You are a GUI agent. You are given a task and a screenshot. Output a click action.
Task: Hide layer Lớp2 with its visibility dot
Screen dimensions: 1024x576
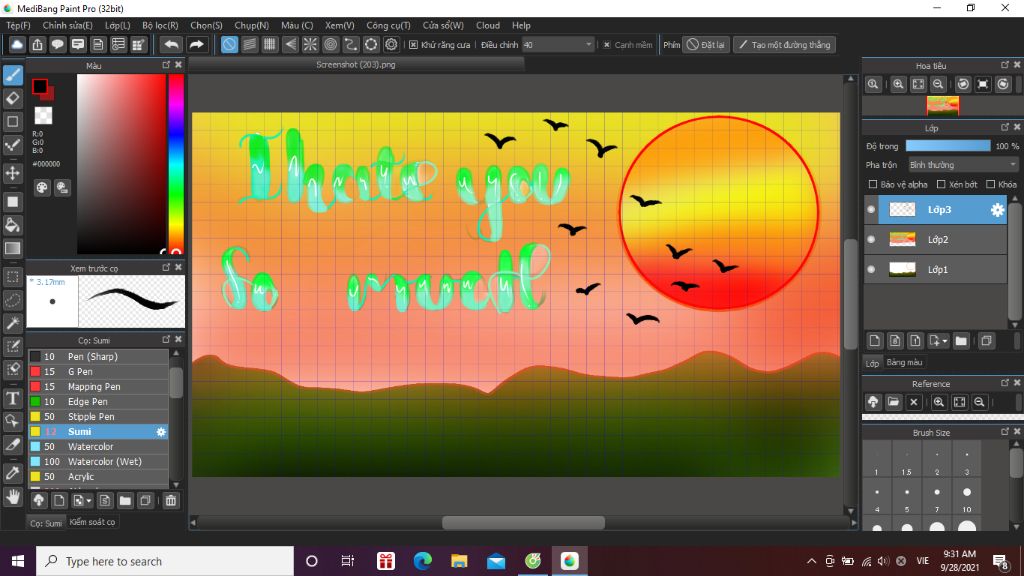click(871, 240)
